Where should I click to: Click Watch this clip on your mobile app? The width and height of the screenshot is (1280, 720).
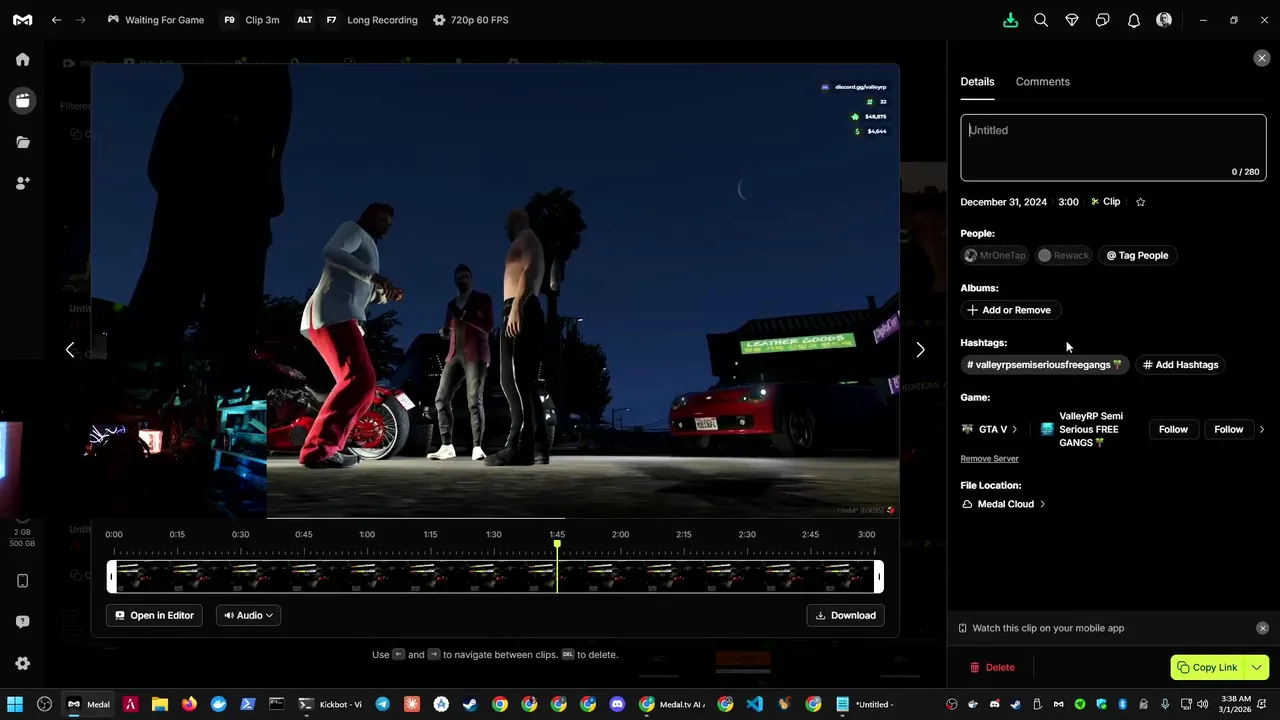coord(1048,628)
